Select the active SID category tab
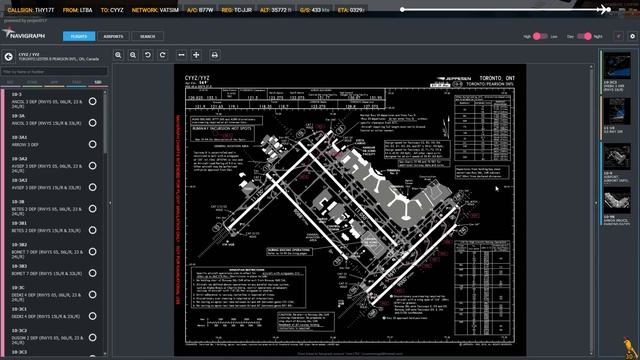640x360 pixels. pos(98,83)
